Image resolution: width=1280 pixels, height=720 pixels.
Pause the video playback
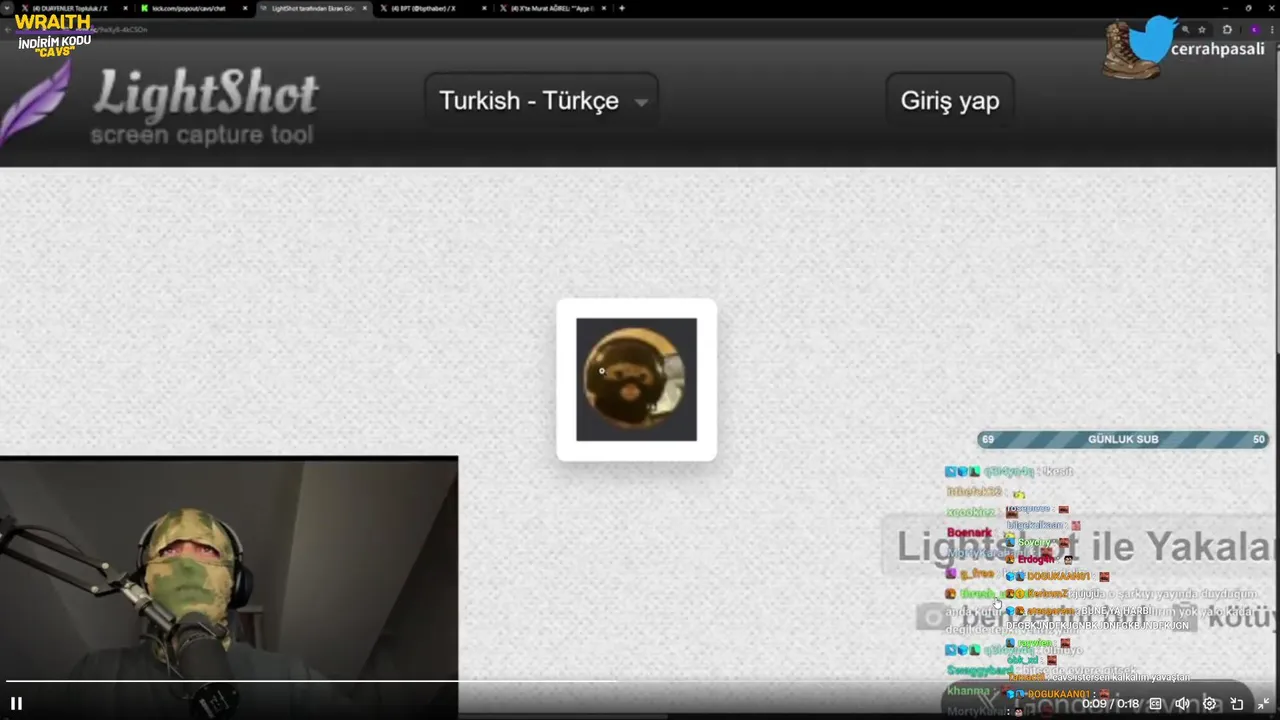[x=16, y=703]
